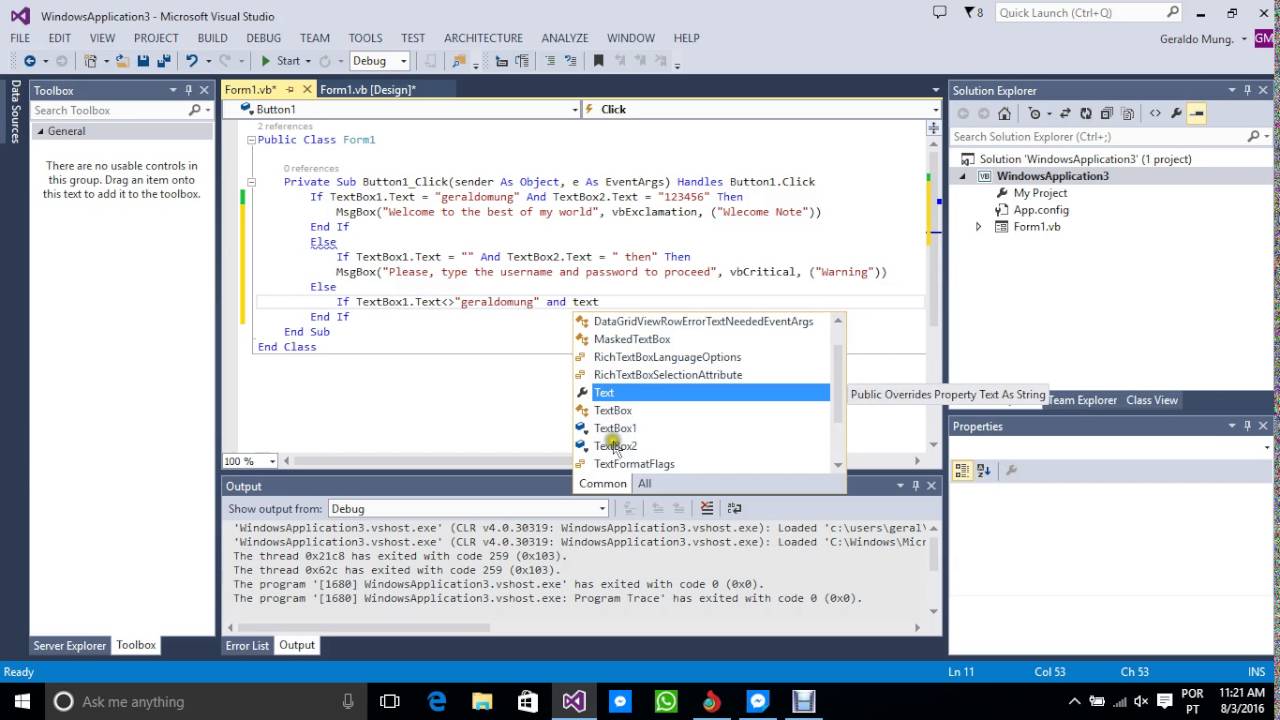The width and height of the screenshot is (1280, 720).
Task: Open the notifications flag showing 8
Action: (973, 13)
